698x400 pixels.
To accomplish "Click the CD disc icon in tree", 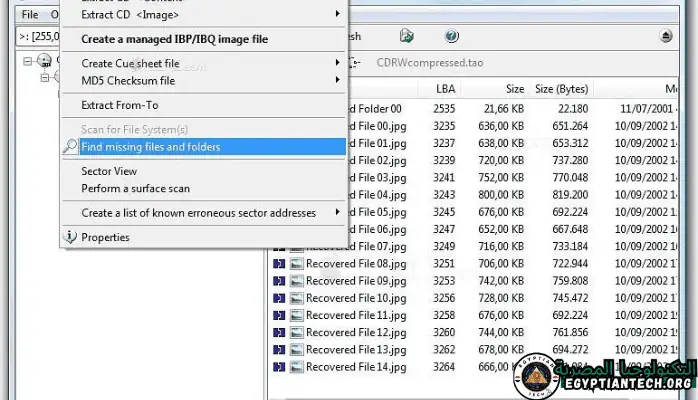I will click(x=45, y=61).
